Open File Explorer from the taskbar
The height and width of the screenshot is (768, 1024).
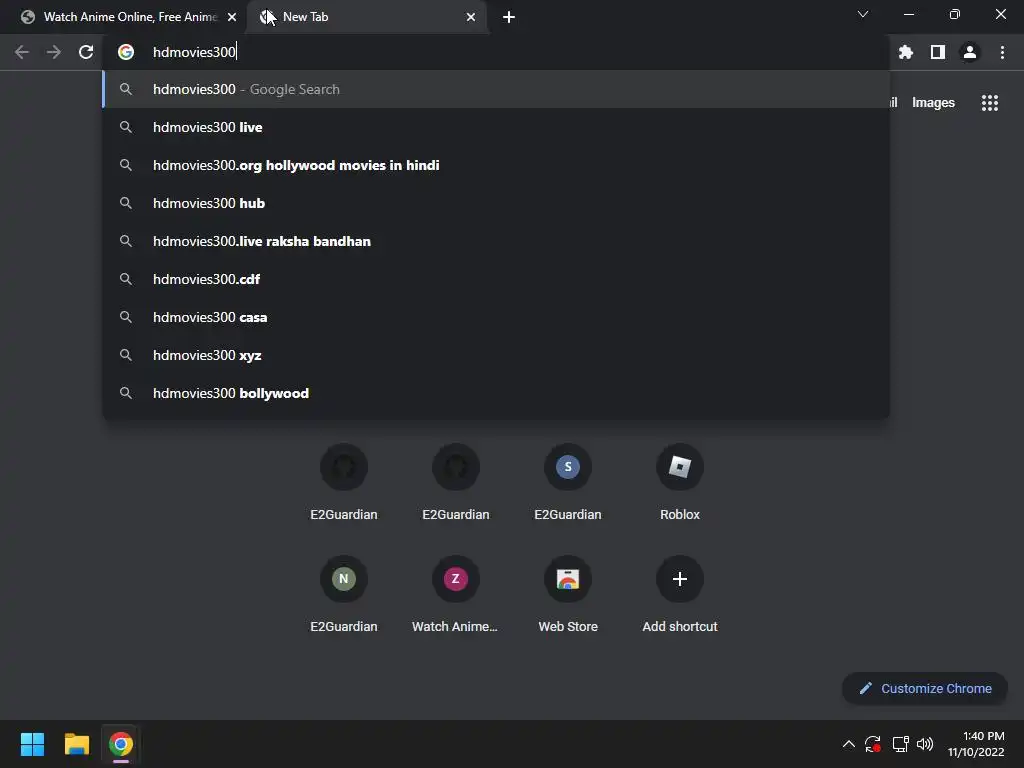pos(76,744)
